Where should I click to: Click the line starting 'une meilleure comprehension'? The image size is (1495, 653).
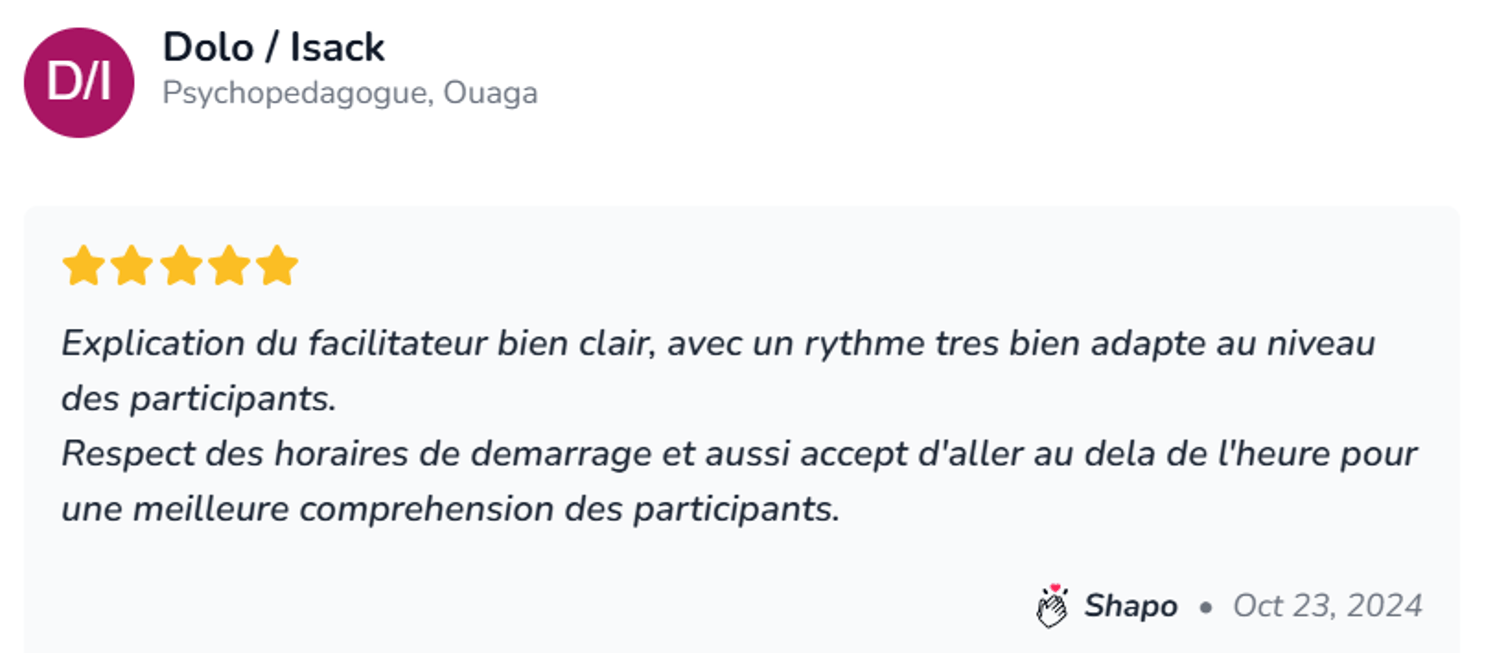click(450, 510)
